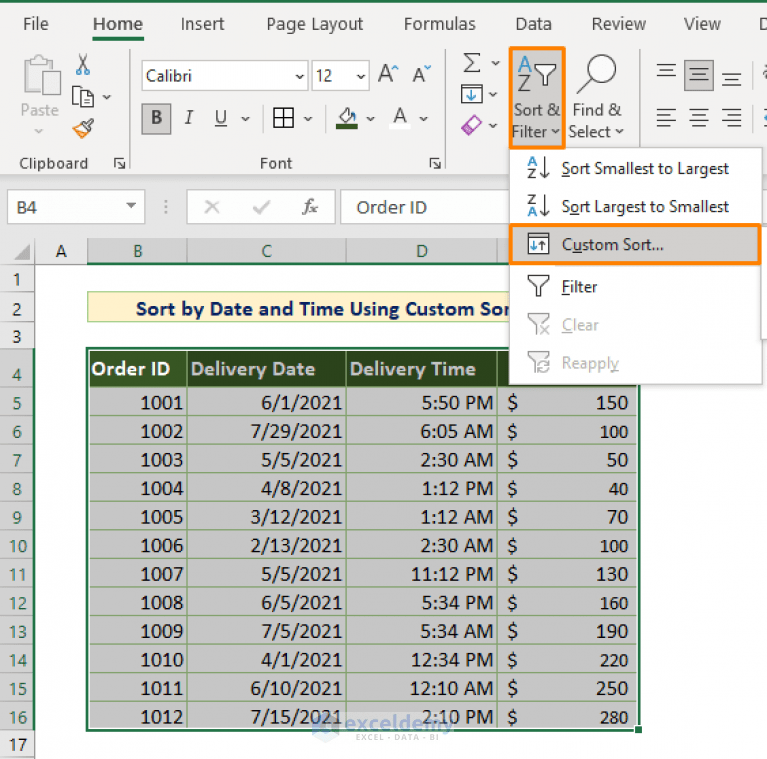Switch to the Page Layout tab
The width and height of the screenshot is (767, 759).
pos(315,24)
